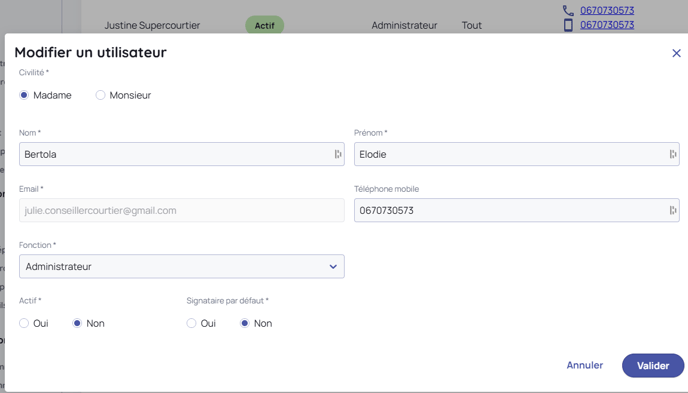The width and height of the screenshot is (688, 393).
Task: Click into the Nom field containing Bertola
Action: 182,154
